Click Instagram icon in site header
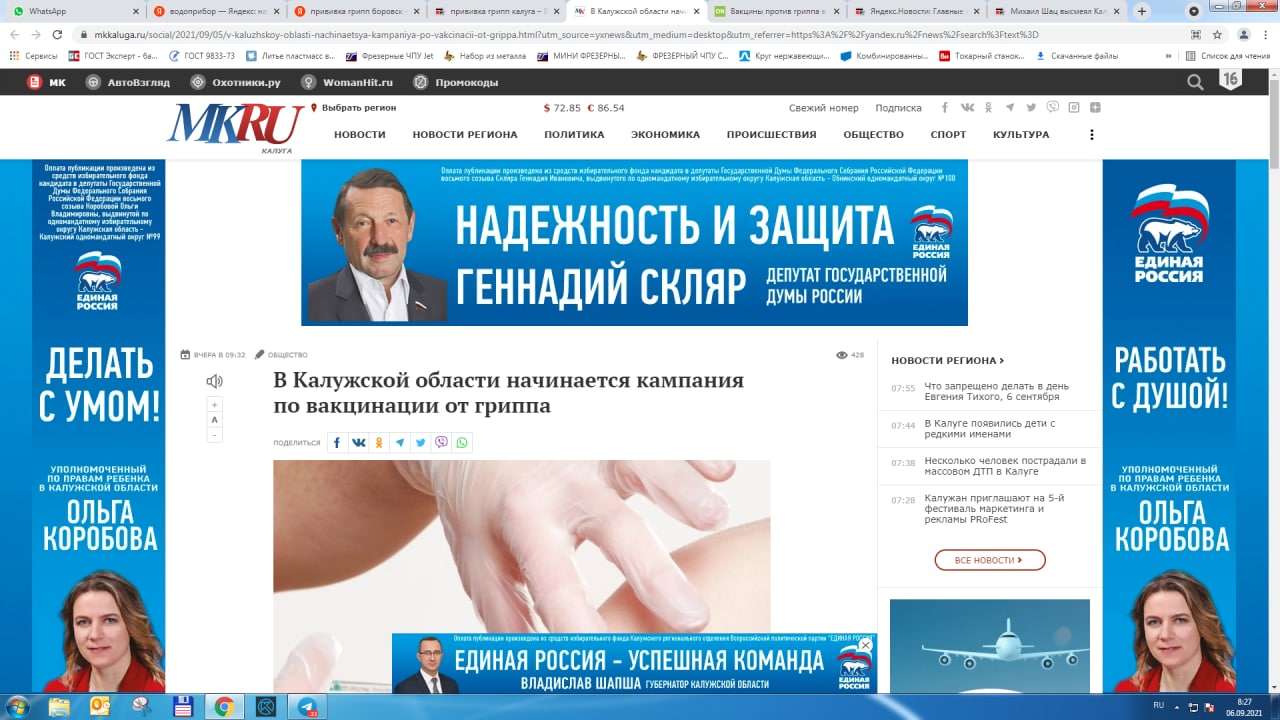This screenshot has width=1280, height=720. [x=1074, y=107]
